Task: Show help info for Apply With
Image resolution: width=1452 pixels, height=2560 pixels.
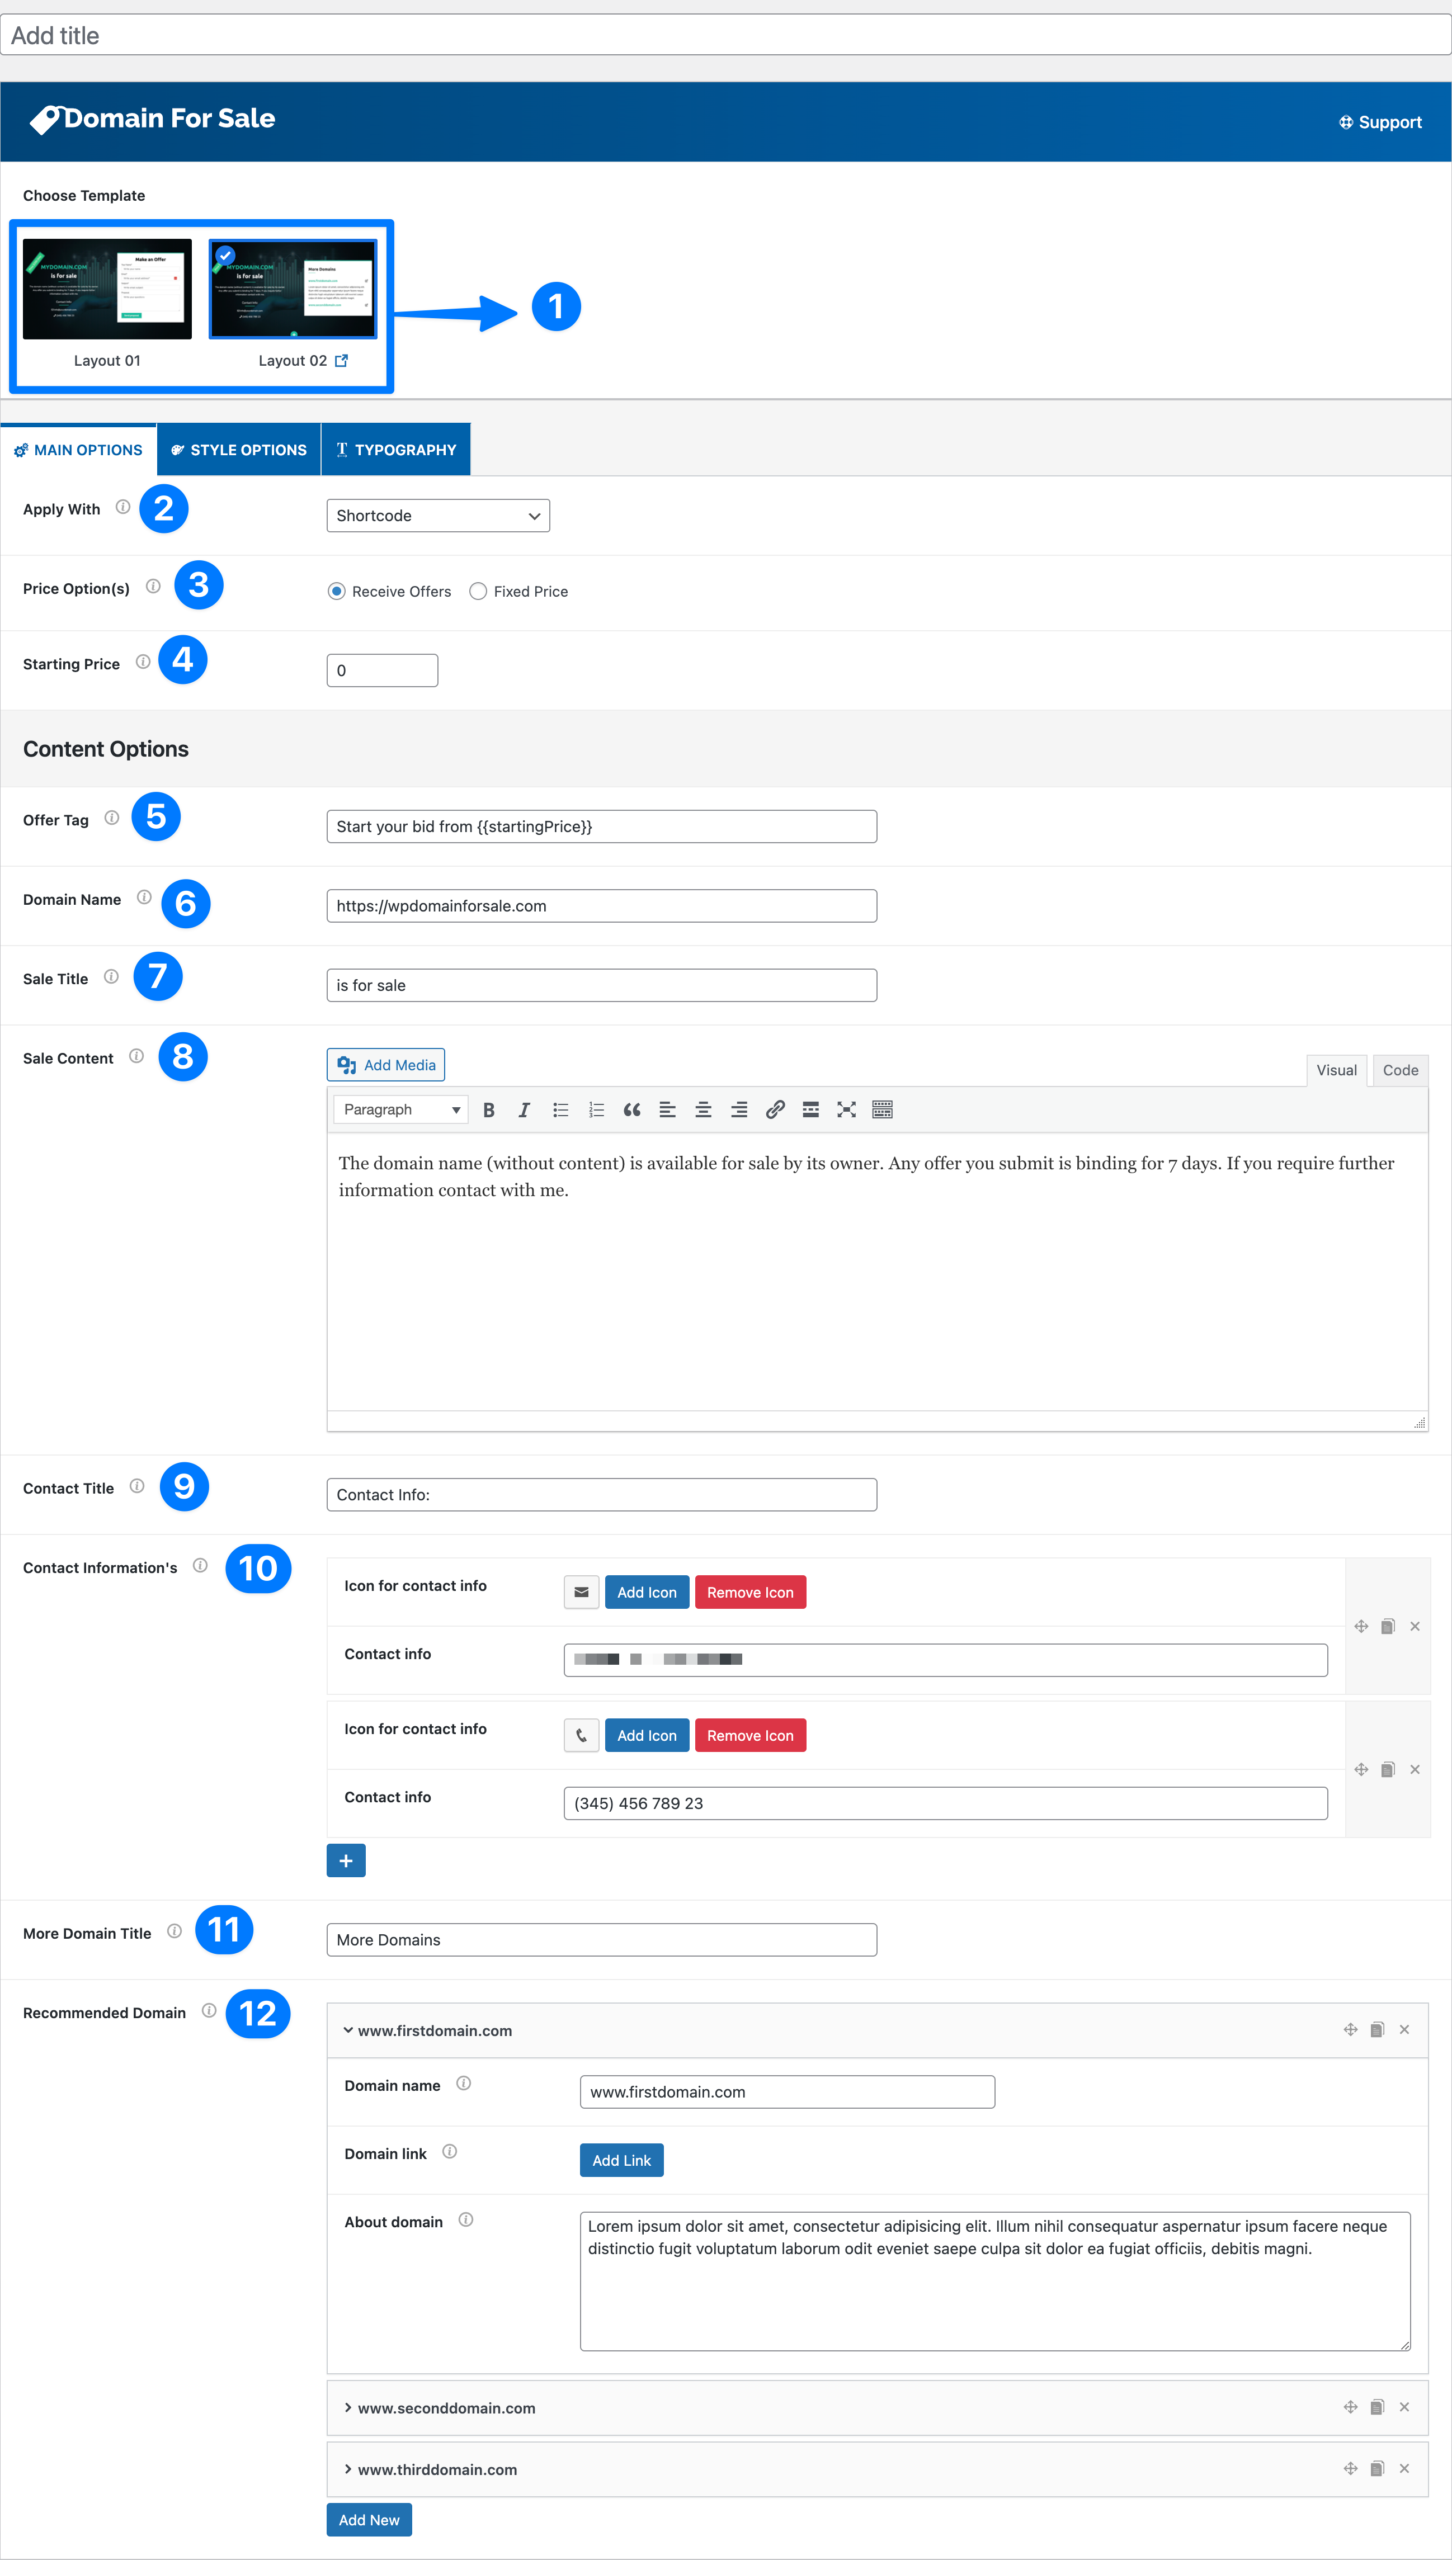Action: (123, 507)
